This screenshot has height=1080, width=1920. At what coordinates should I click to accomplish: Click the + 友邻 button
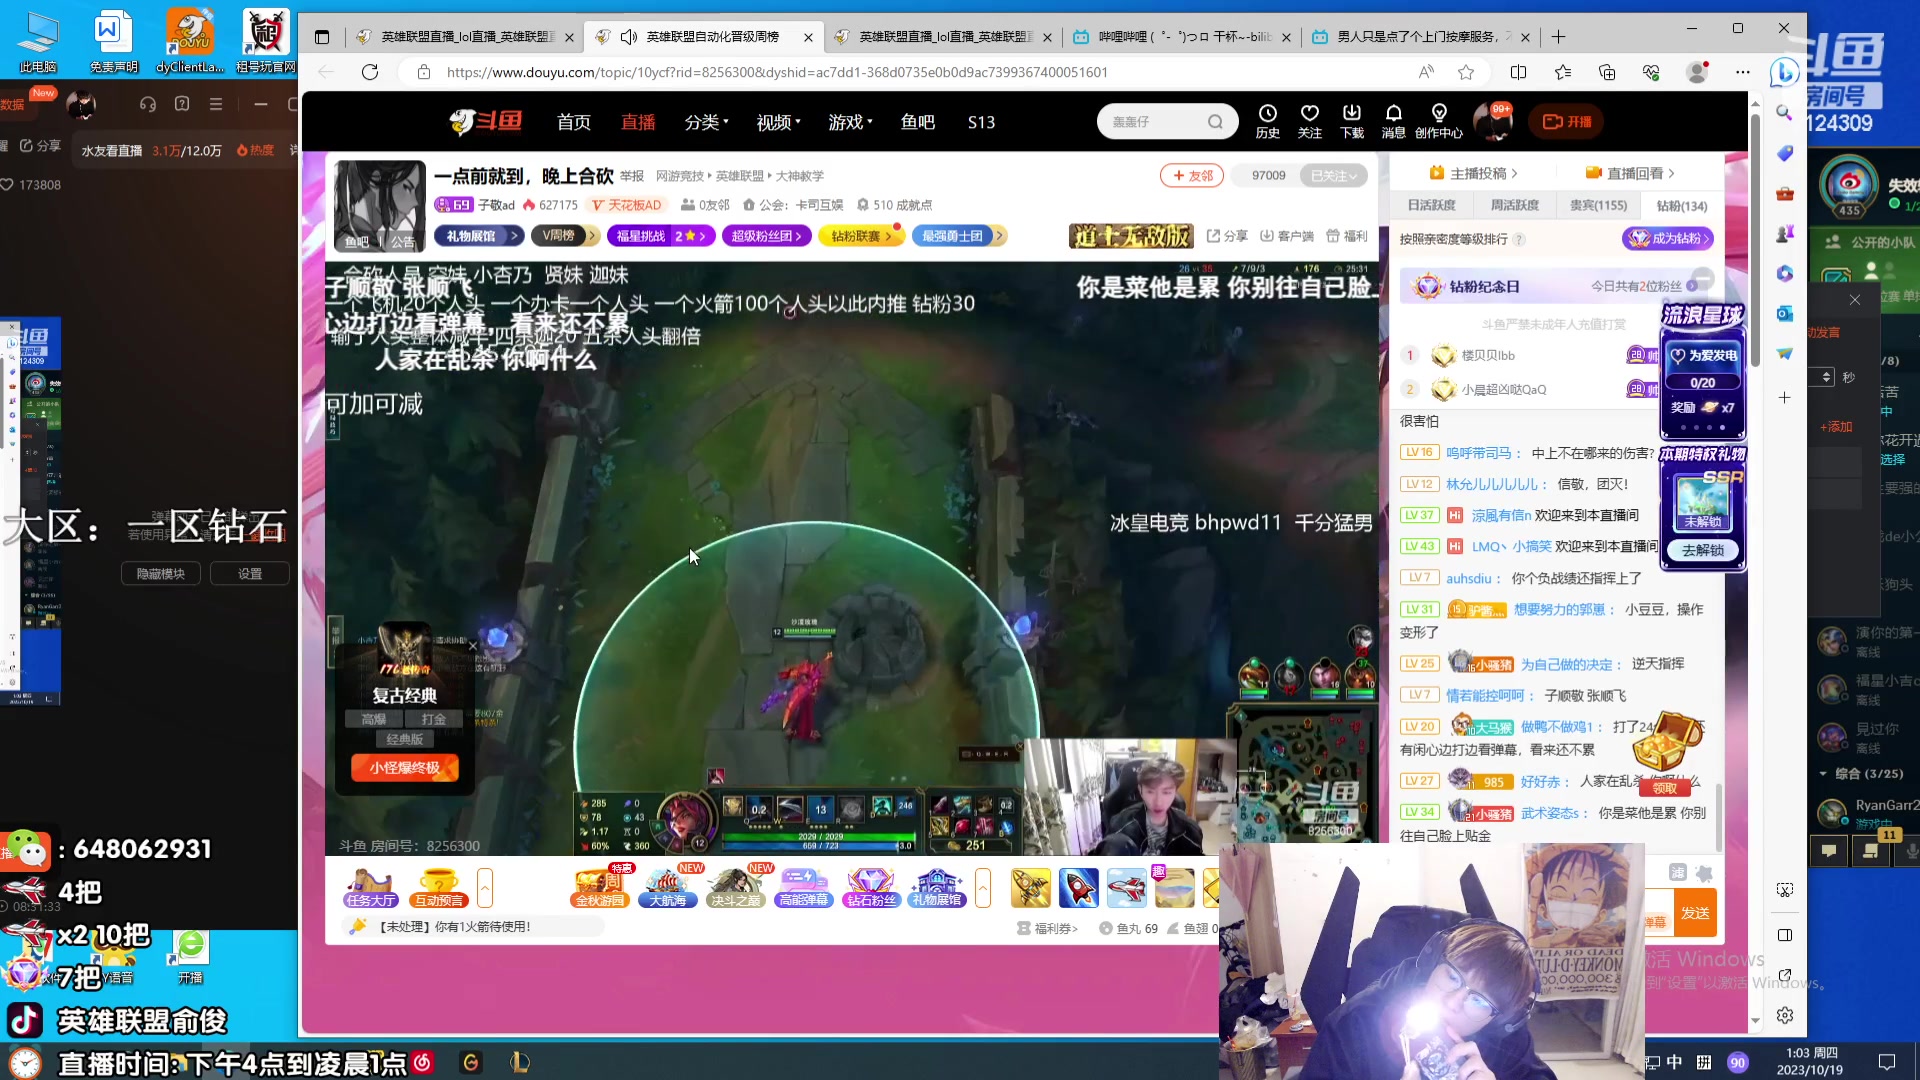click(1192, 175)
